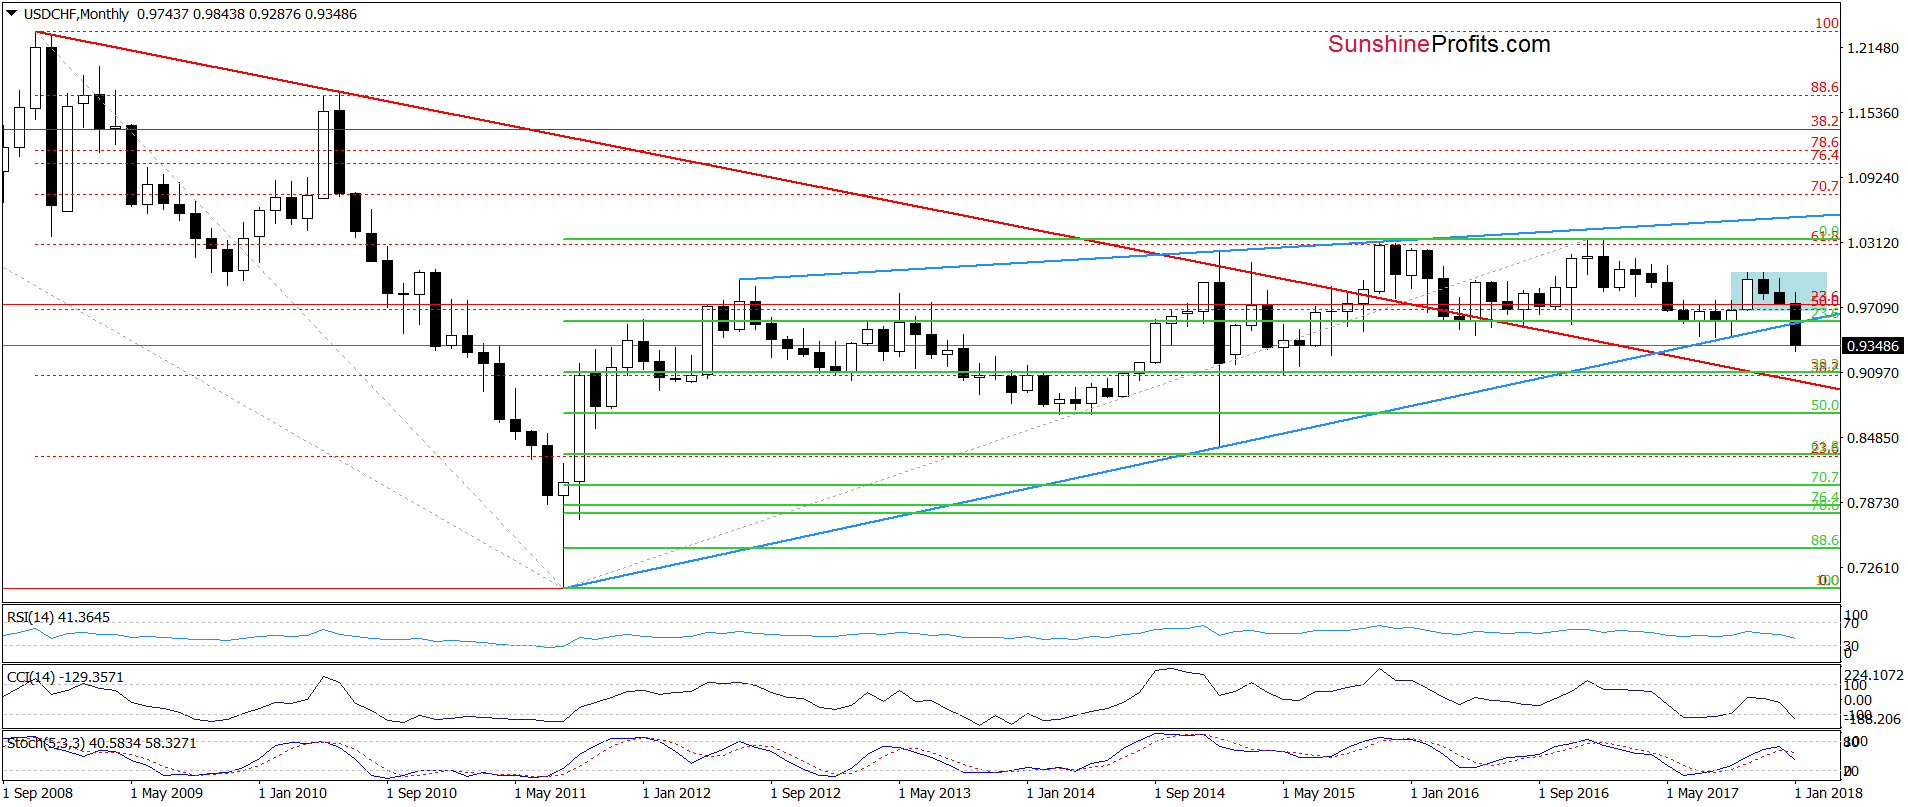Click the 1.03120 price axis label
This screenshot has height=807, width=1908.
tap(1873, 243)
